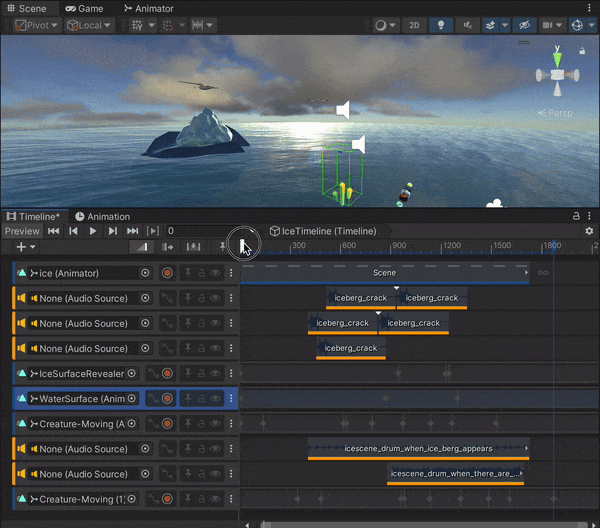Open the add track plus dropdown

(26, 247)
